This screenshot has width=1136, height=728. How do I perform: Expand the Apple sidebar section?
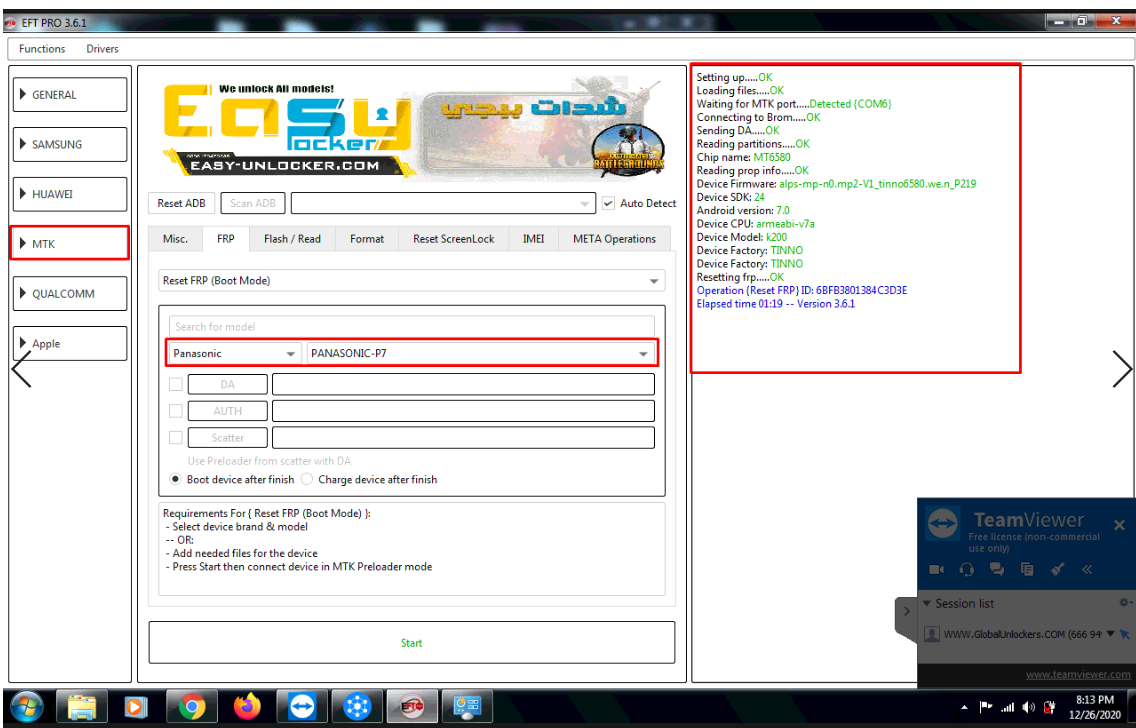coord(70,343)
